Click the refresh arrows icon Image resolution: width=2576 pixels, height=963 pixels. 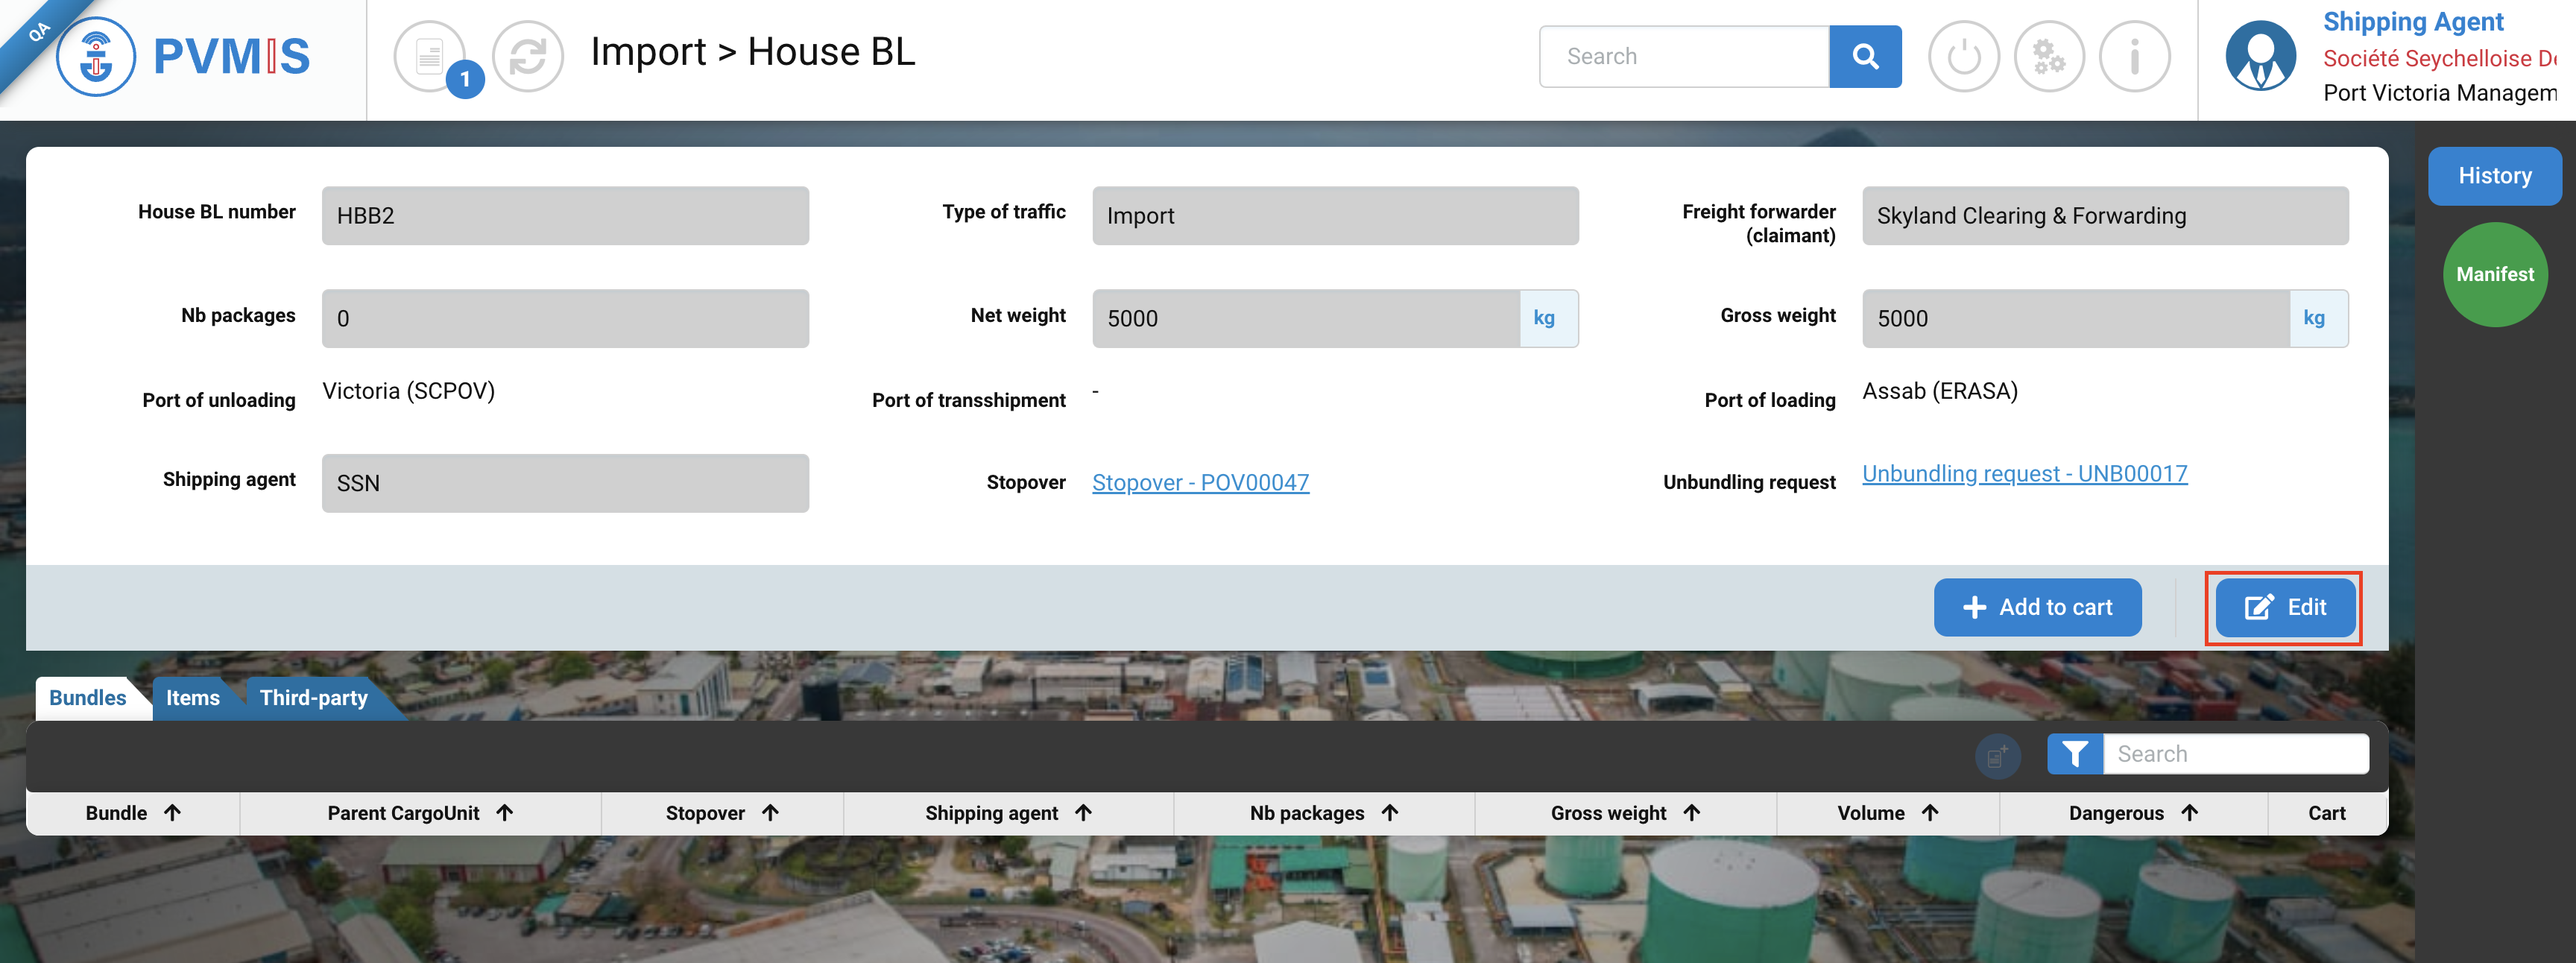click(x=527, y=56)
